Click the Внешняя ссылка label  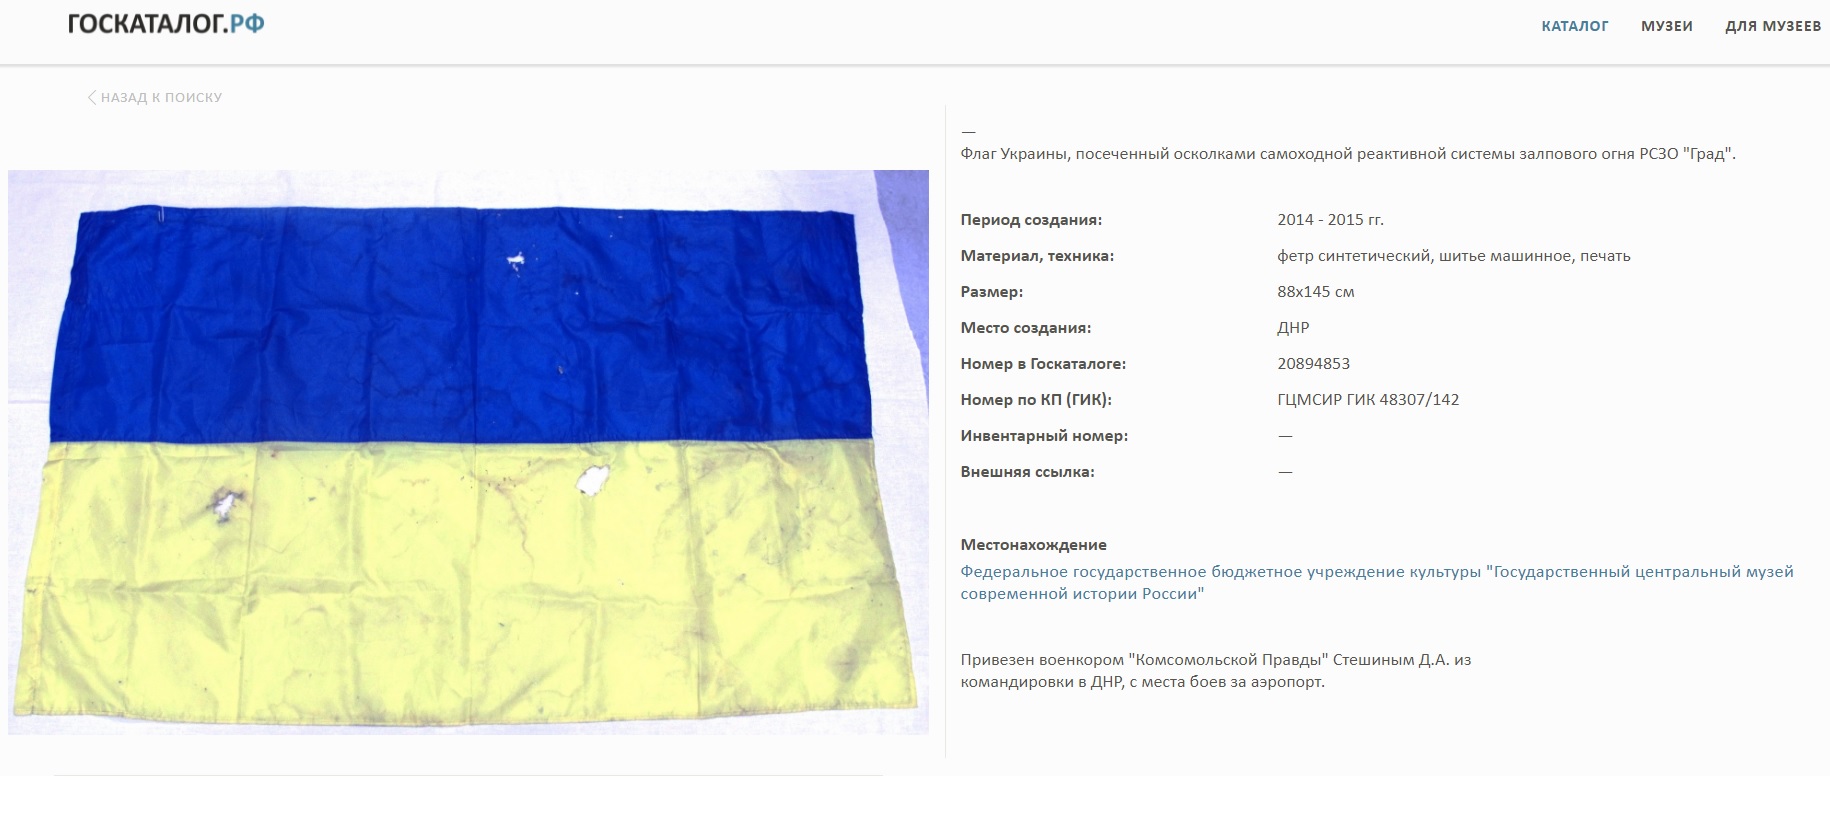click(x=1027, y=472)
